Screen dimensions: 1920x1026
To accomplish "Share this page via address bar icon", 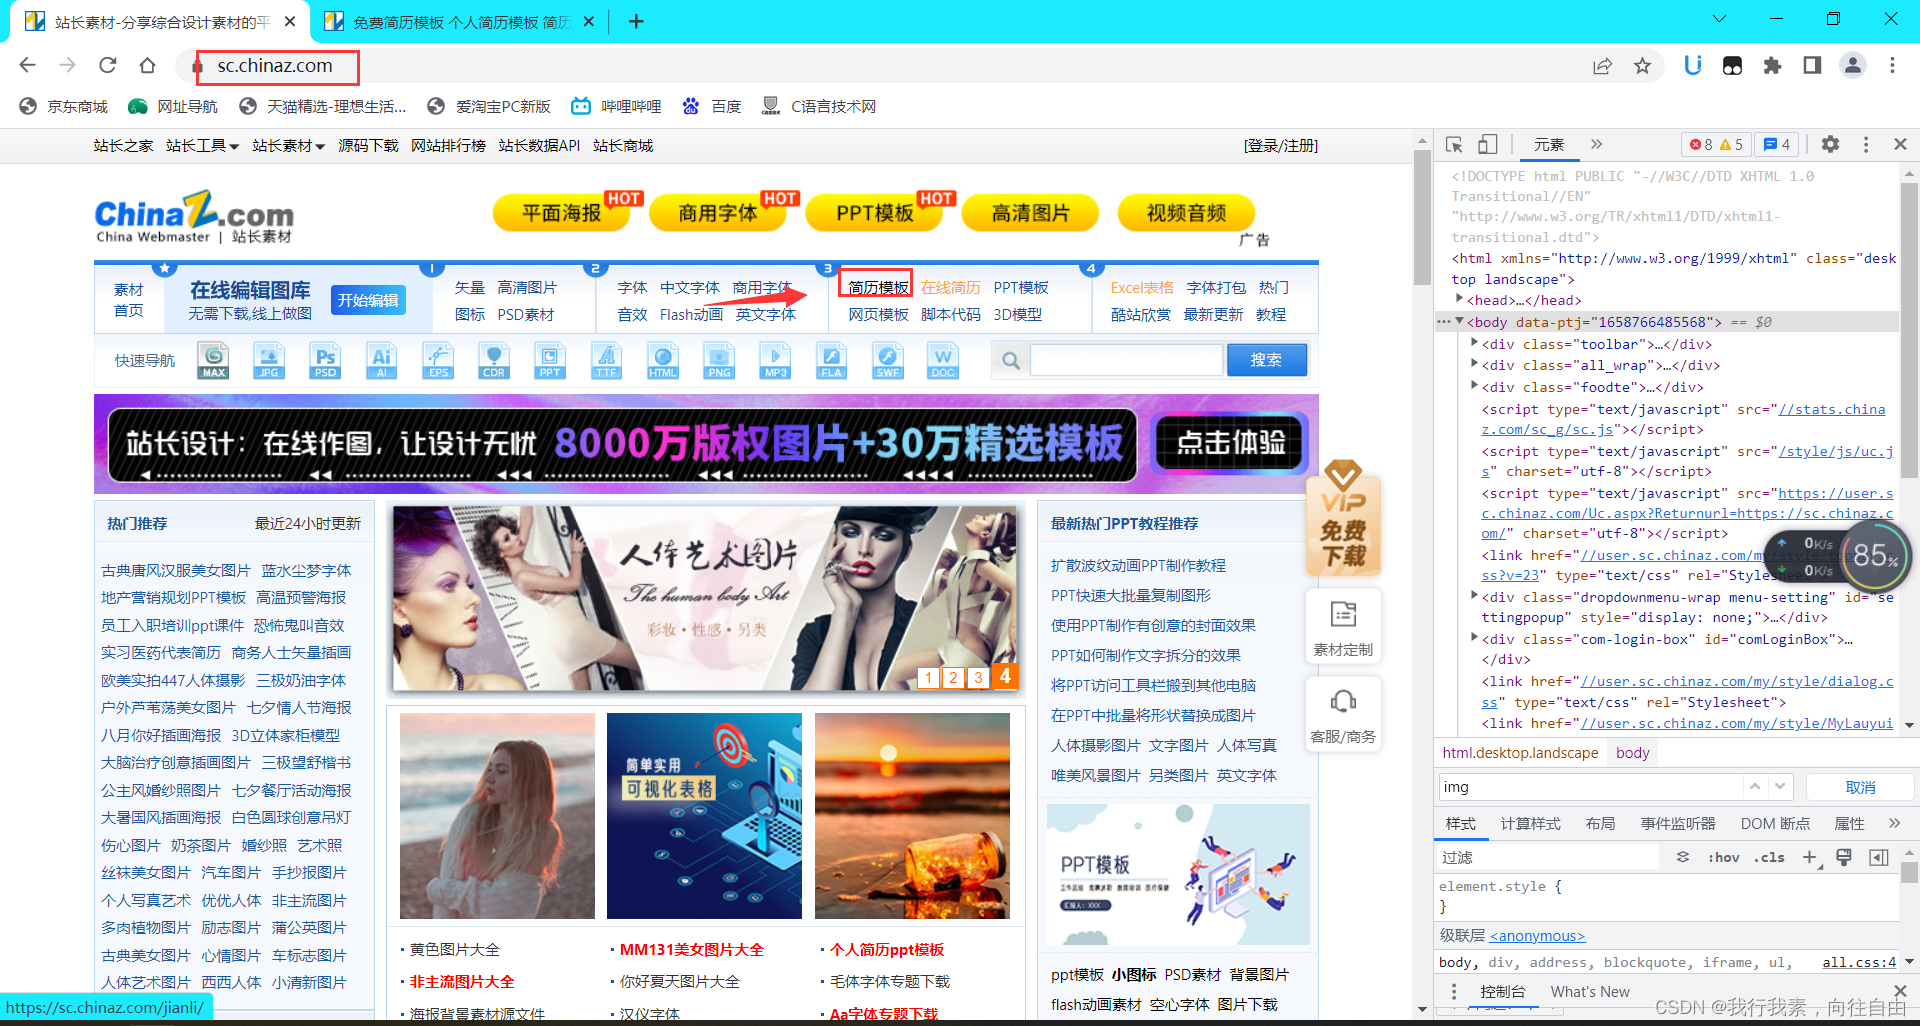I will click(x=1602, y=66).
